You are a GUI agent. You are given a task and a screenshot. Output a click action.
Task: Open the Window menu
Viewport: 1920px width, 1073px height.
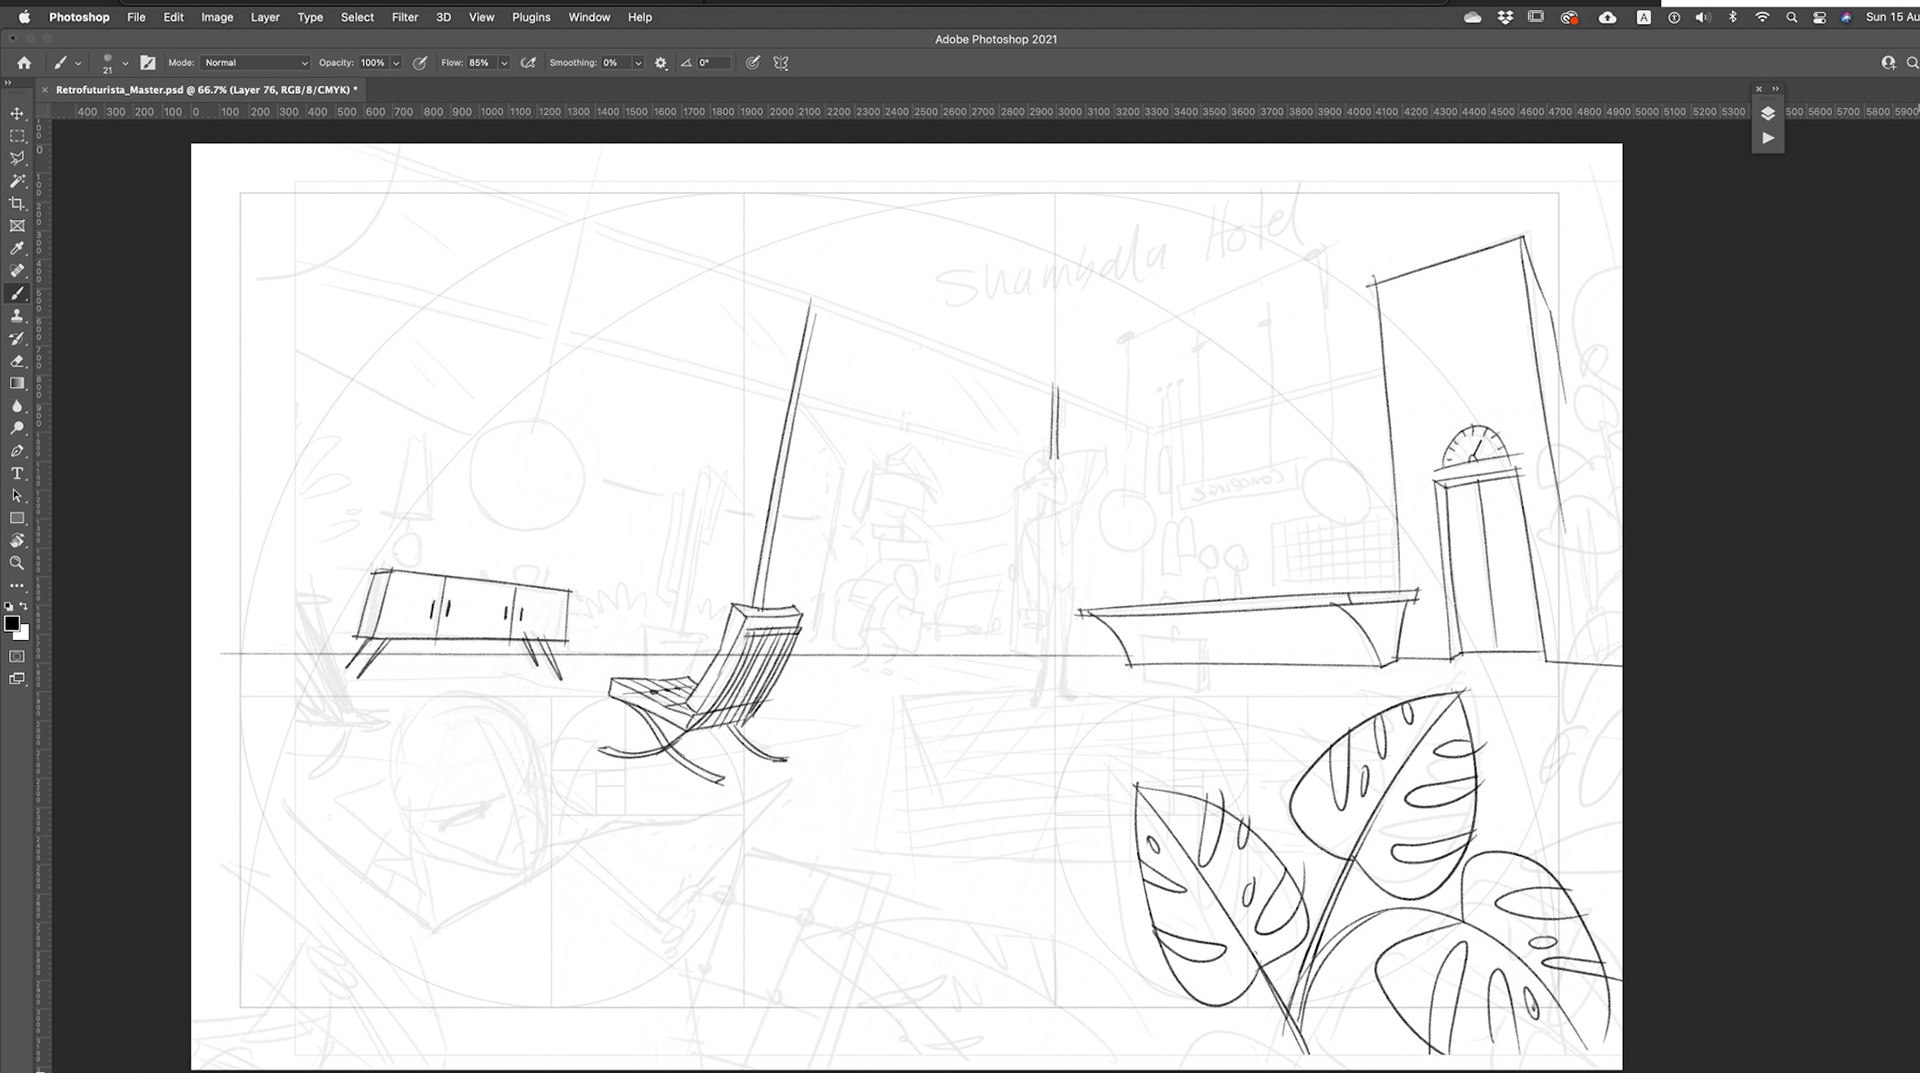click(x=589, y=17)
